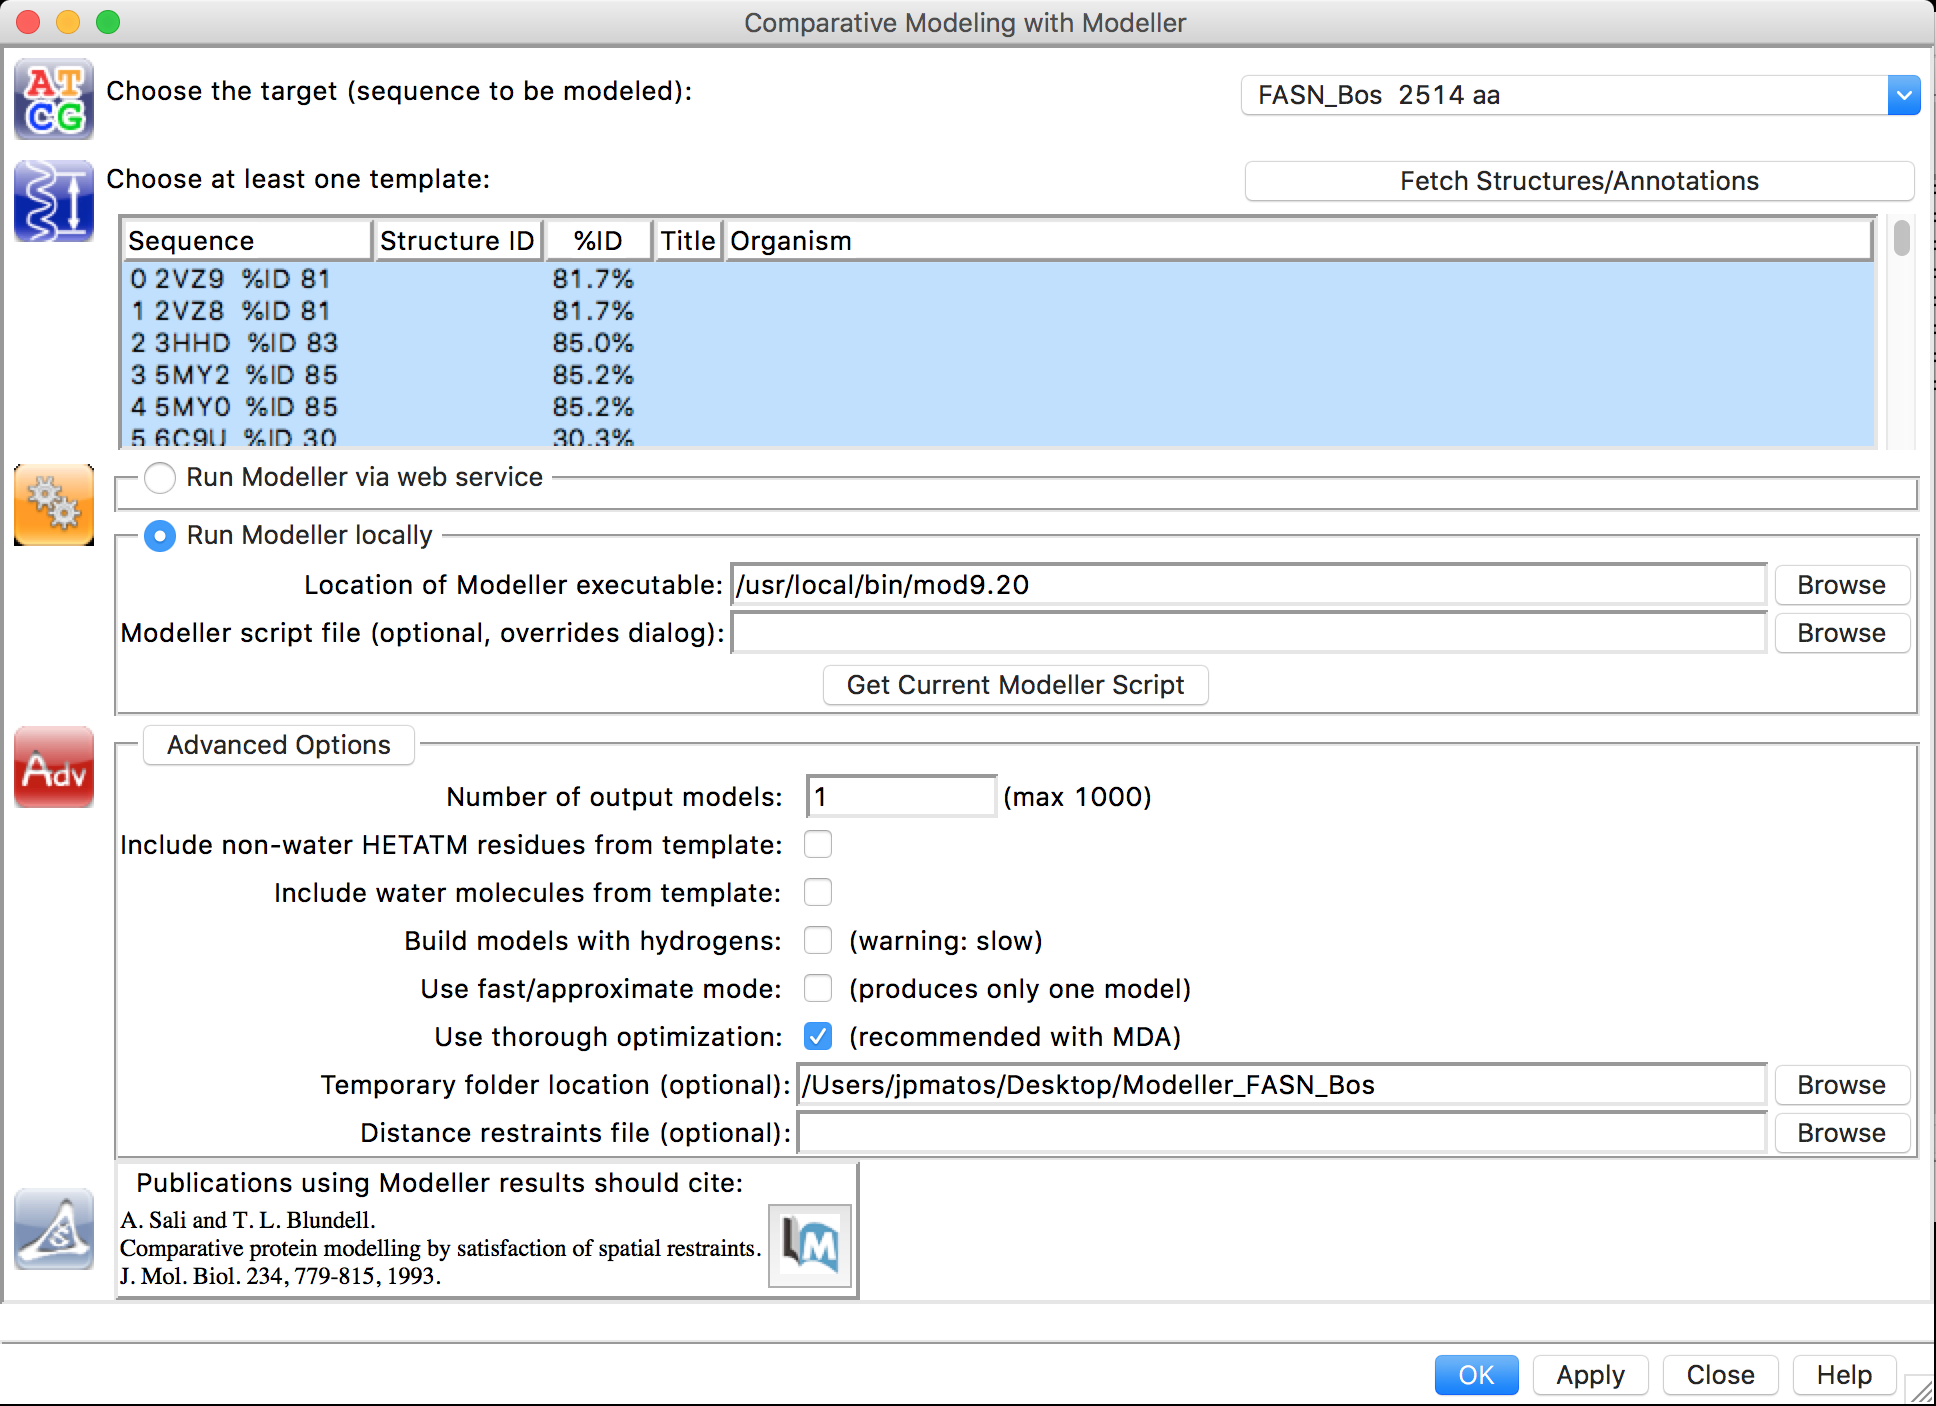Select template row 5 6C9U

pyautogui.click(x=998, y=436)
